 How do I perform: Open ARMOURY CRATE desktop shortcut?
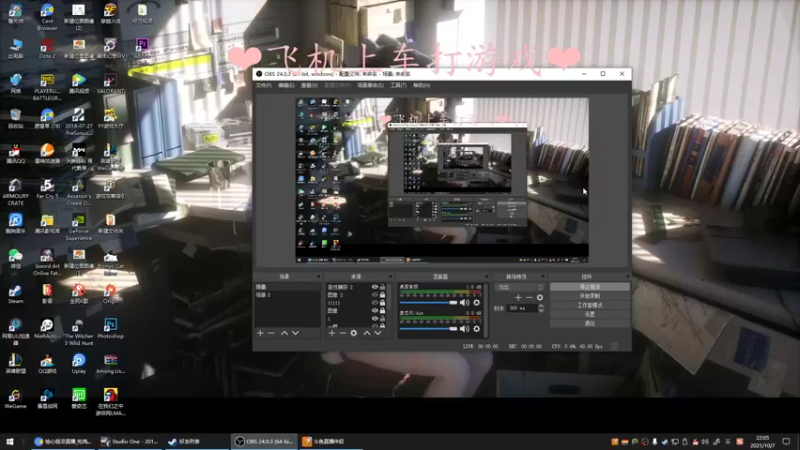coord(15,192)
